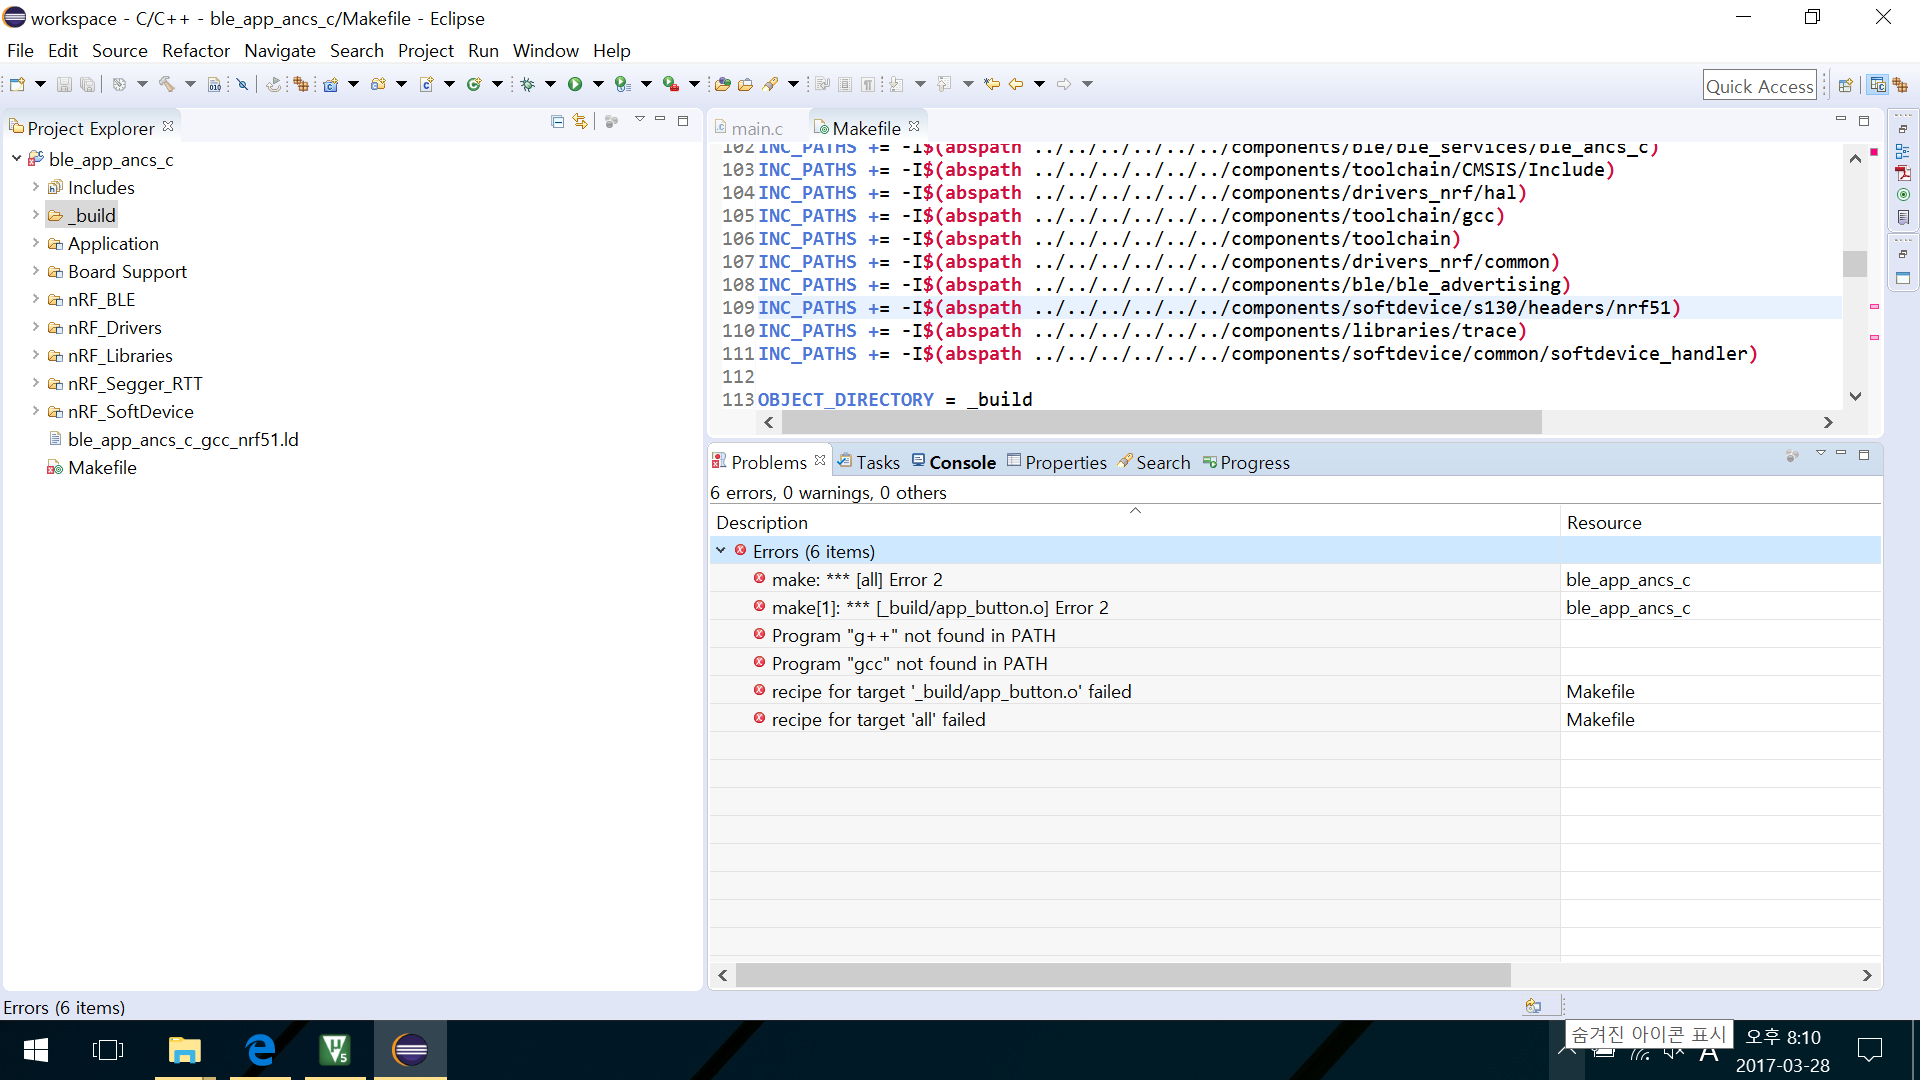
Task: Click the Windows Start button
Action: click(x=36, y=1050)
